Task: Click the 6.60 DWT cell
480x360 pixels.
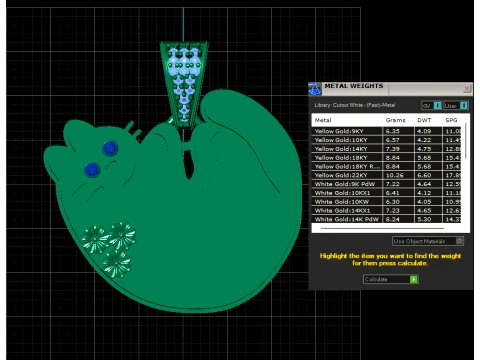Action: [x=428, y=175]
